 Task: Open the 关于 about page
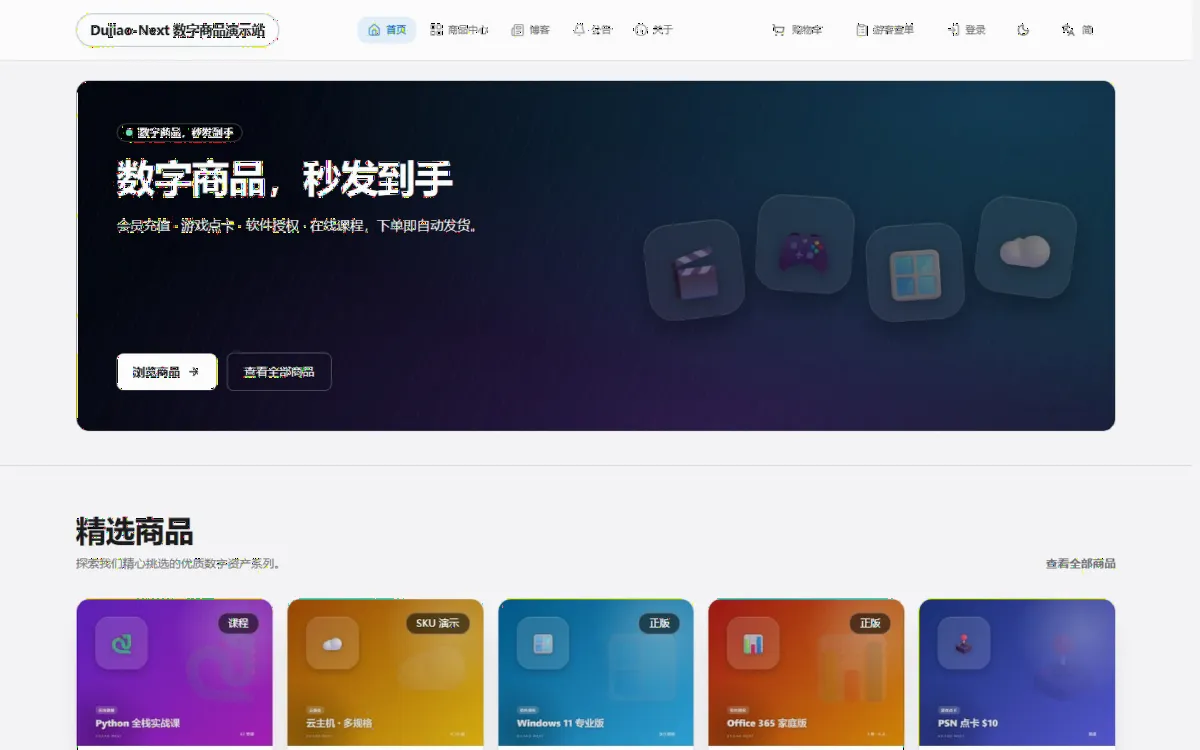pos(653,30)
